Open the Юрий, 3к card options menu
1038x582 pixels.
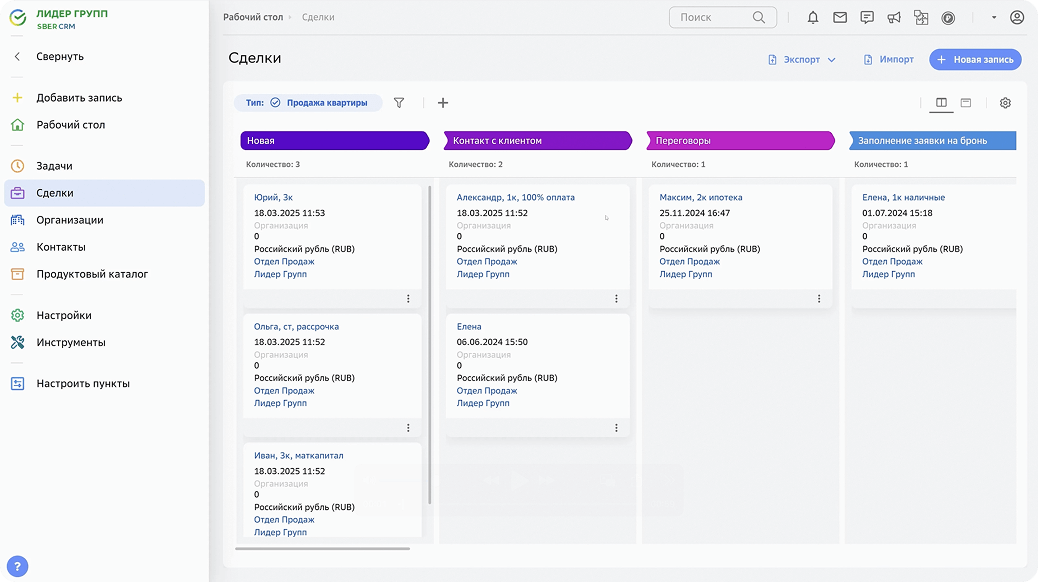[408, 299]
